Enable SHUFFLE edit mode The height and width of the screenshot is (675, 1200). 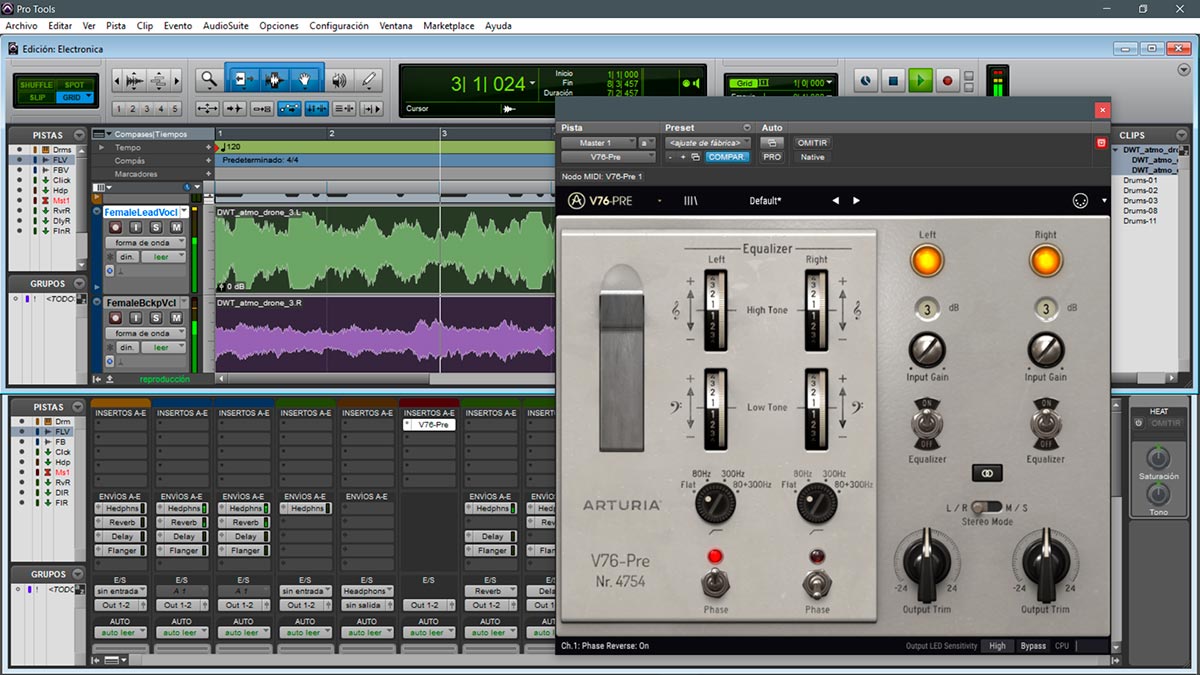37,85
